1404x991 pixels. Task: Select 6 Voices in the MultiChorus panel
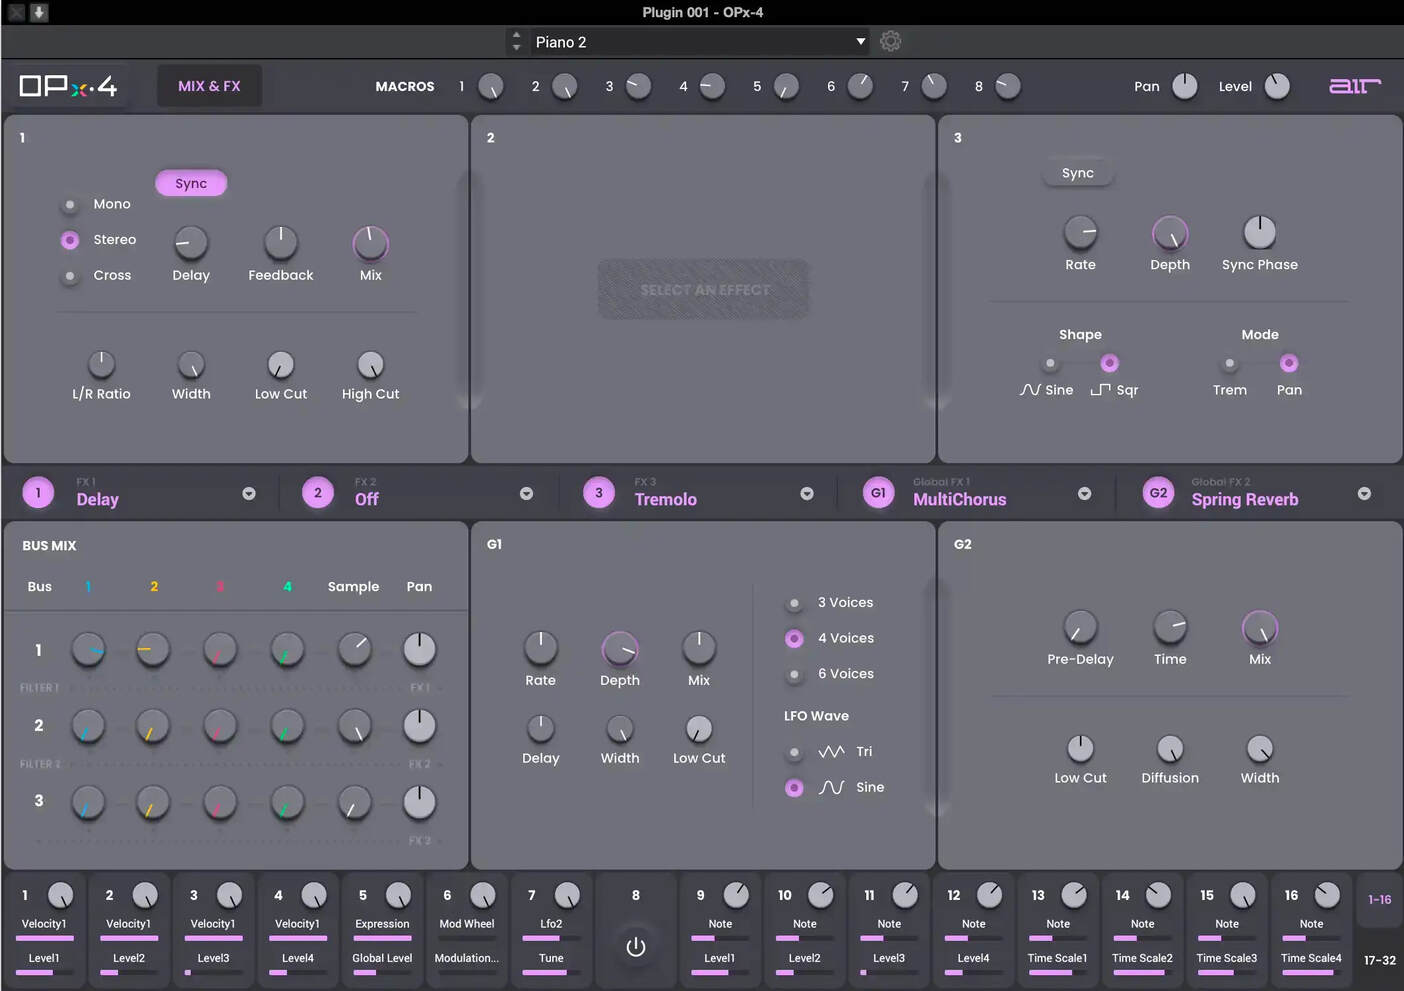coord(793,674)
